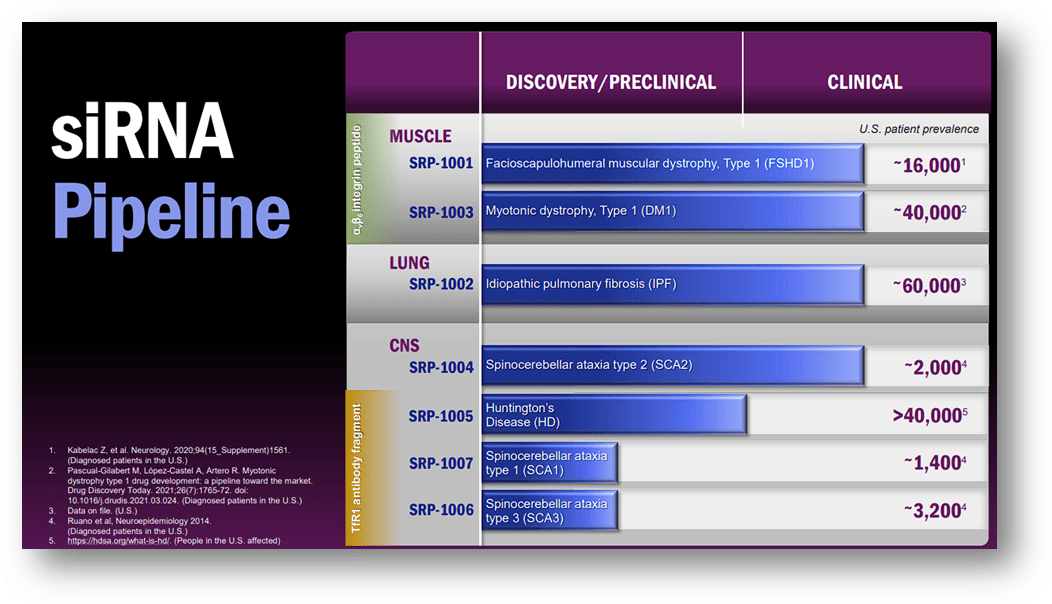The width and height of the screenshot is (1052, 604).
Task: Select the CLINICAL column header
Action: coord(864,82)
